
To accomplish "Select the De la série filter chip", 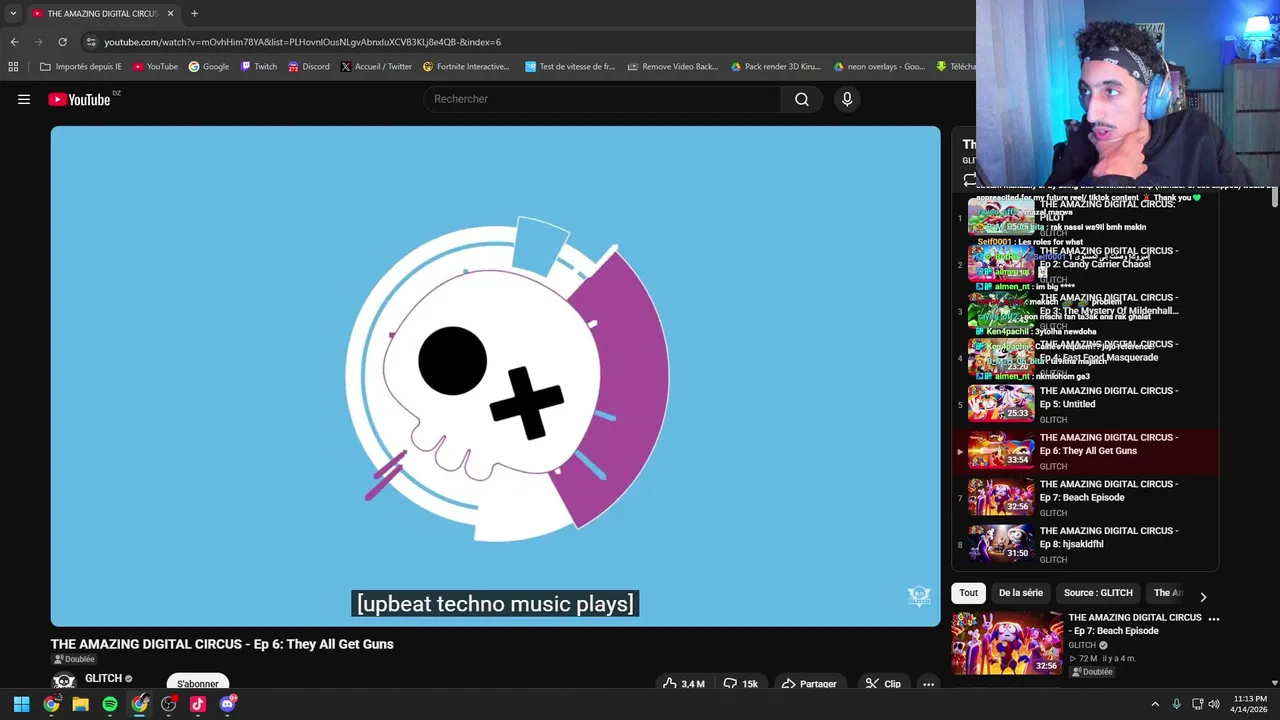I will [x=1020, y=593].
